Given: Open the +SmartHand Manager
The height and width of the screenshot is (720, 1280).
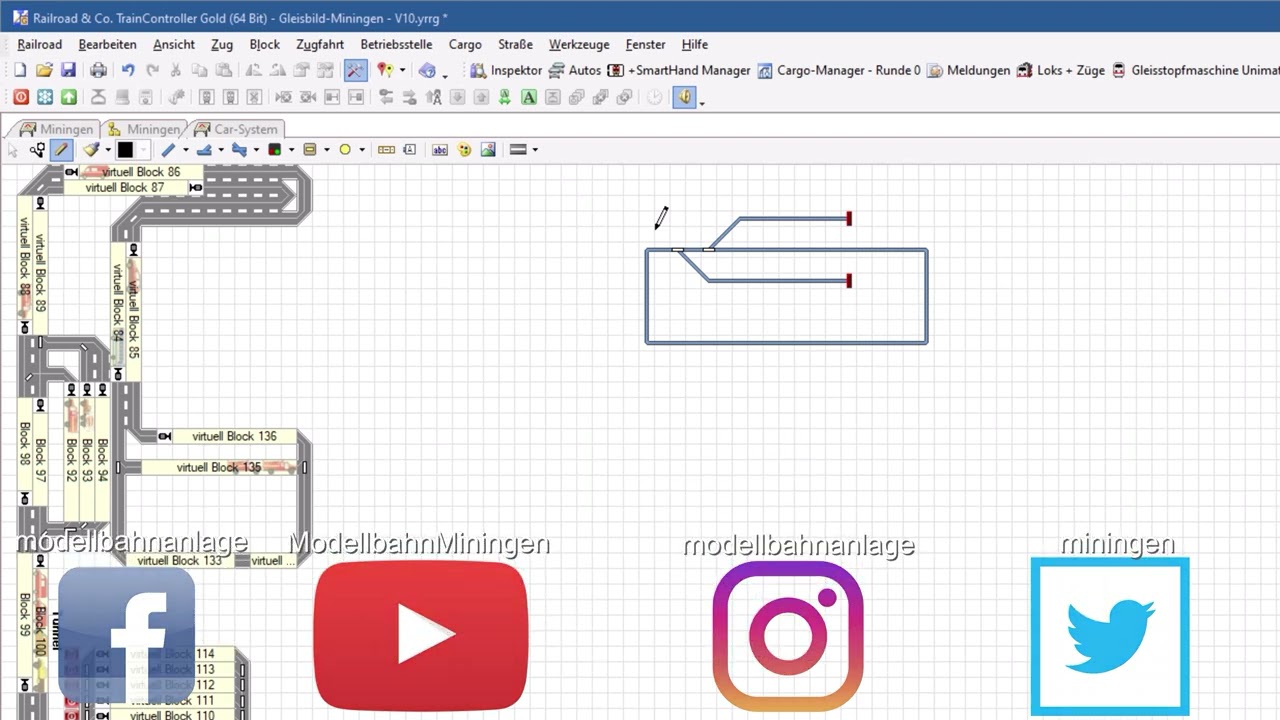Looking at the screenshot, I should [x=679, y=70].
